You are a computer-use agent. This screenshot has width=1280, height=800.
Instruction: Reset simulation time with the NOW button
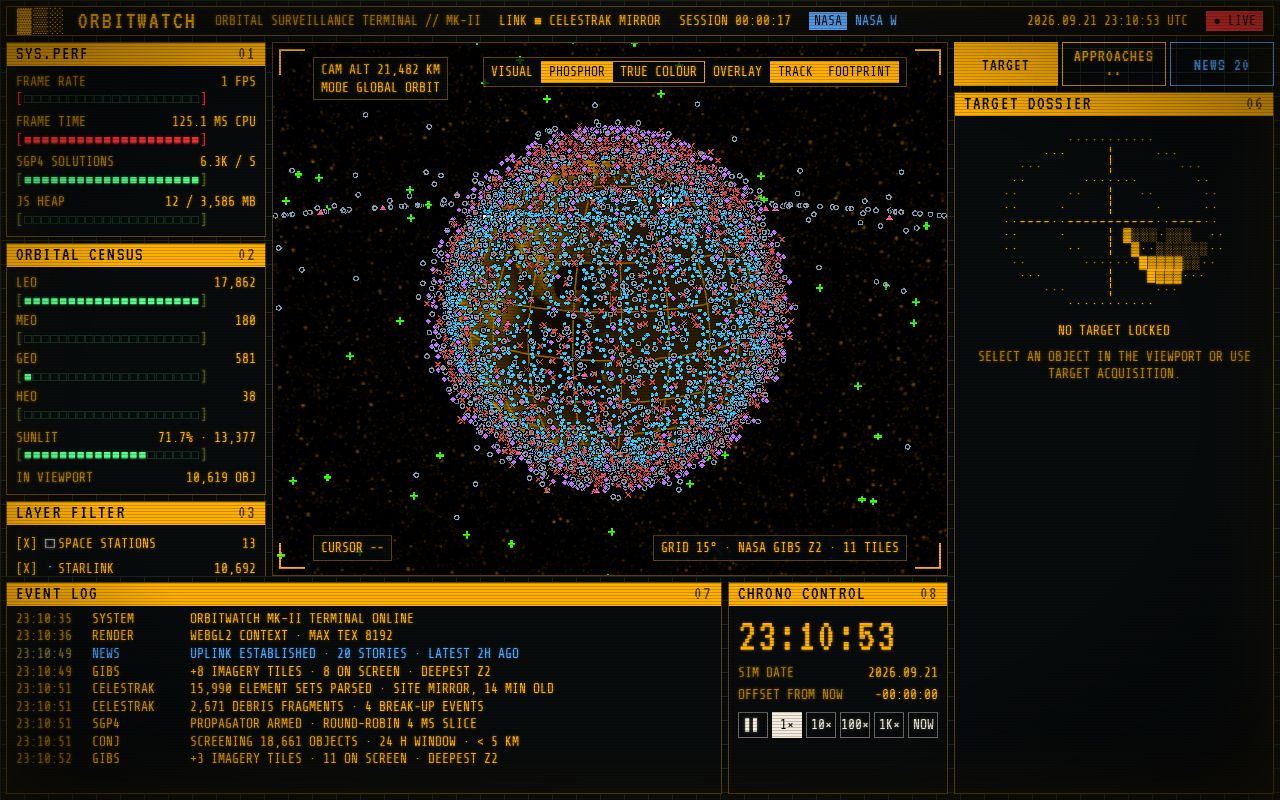pyautogui.click(x=923, y=725)
